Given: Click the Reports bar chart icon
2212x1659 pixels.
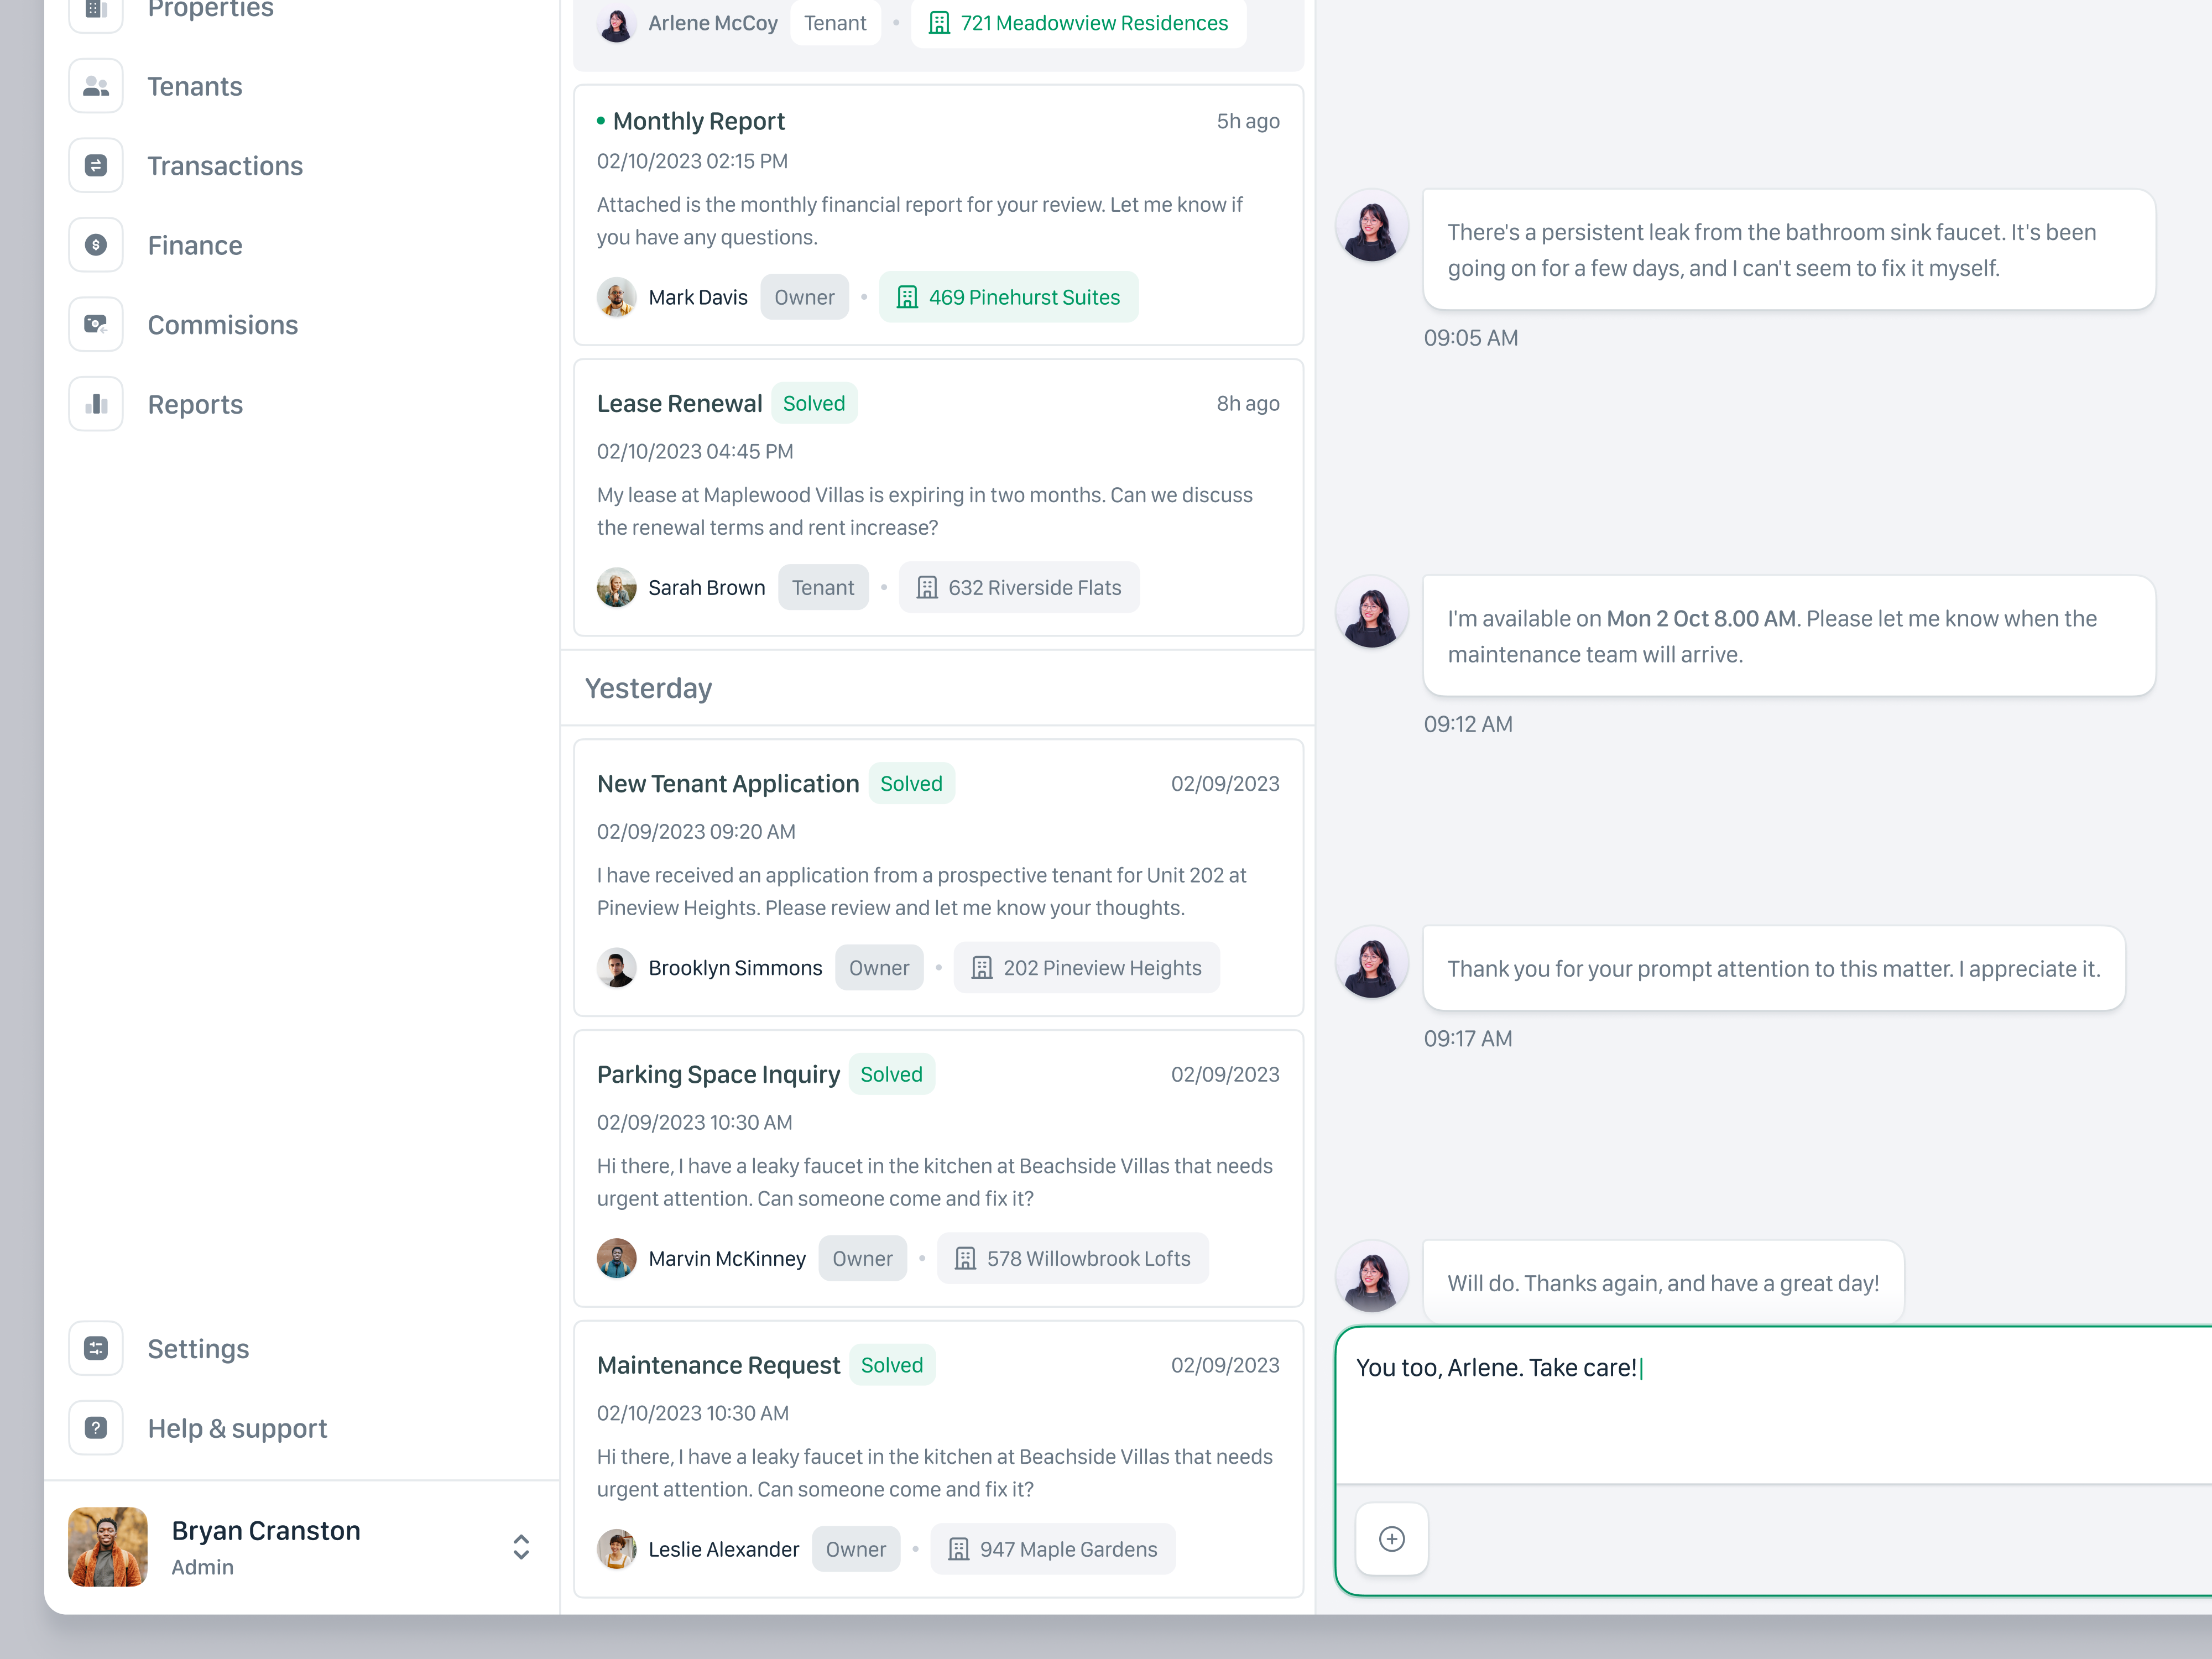Looking at the screenshot, I should click(96, 404).
